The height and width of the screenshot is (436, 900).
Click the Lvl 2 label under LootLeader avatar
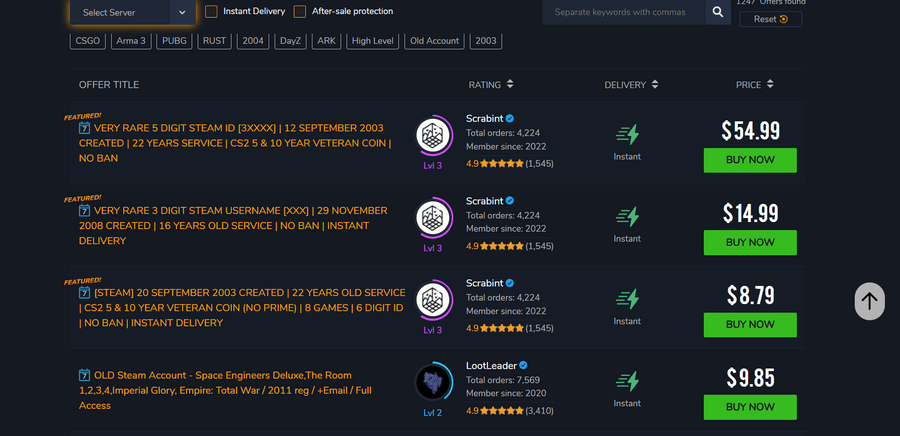[x=433, y=412]
